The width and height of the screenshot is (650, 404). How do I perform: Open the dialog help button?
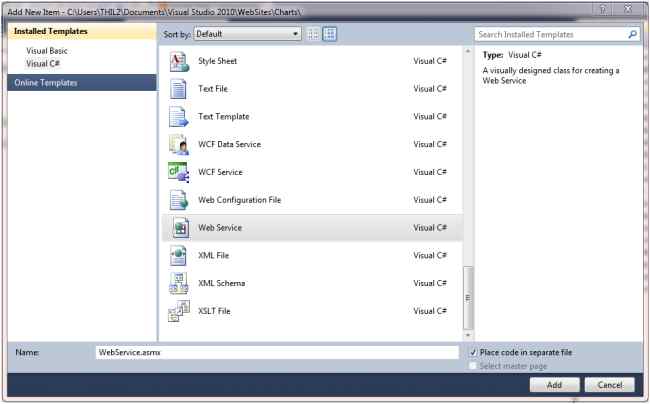(x=602, y=10)
